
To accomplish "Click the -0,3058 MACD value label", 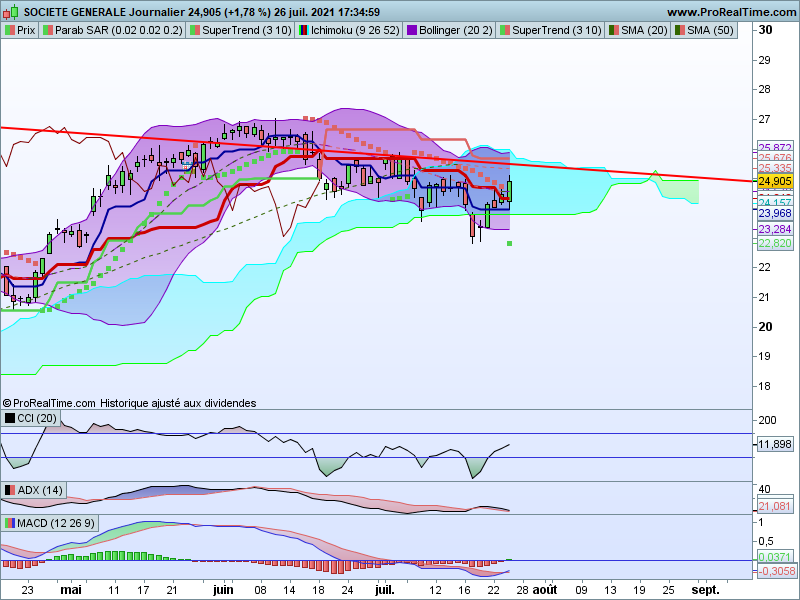I will pyautogui.click(x=776, y=571).
